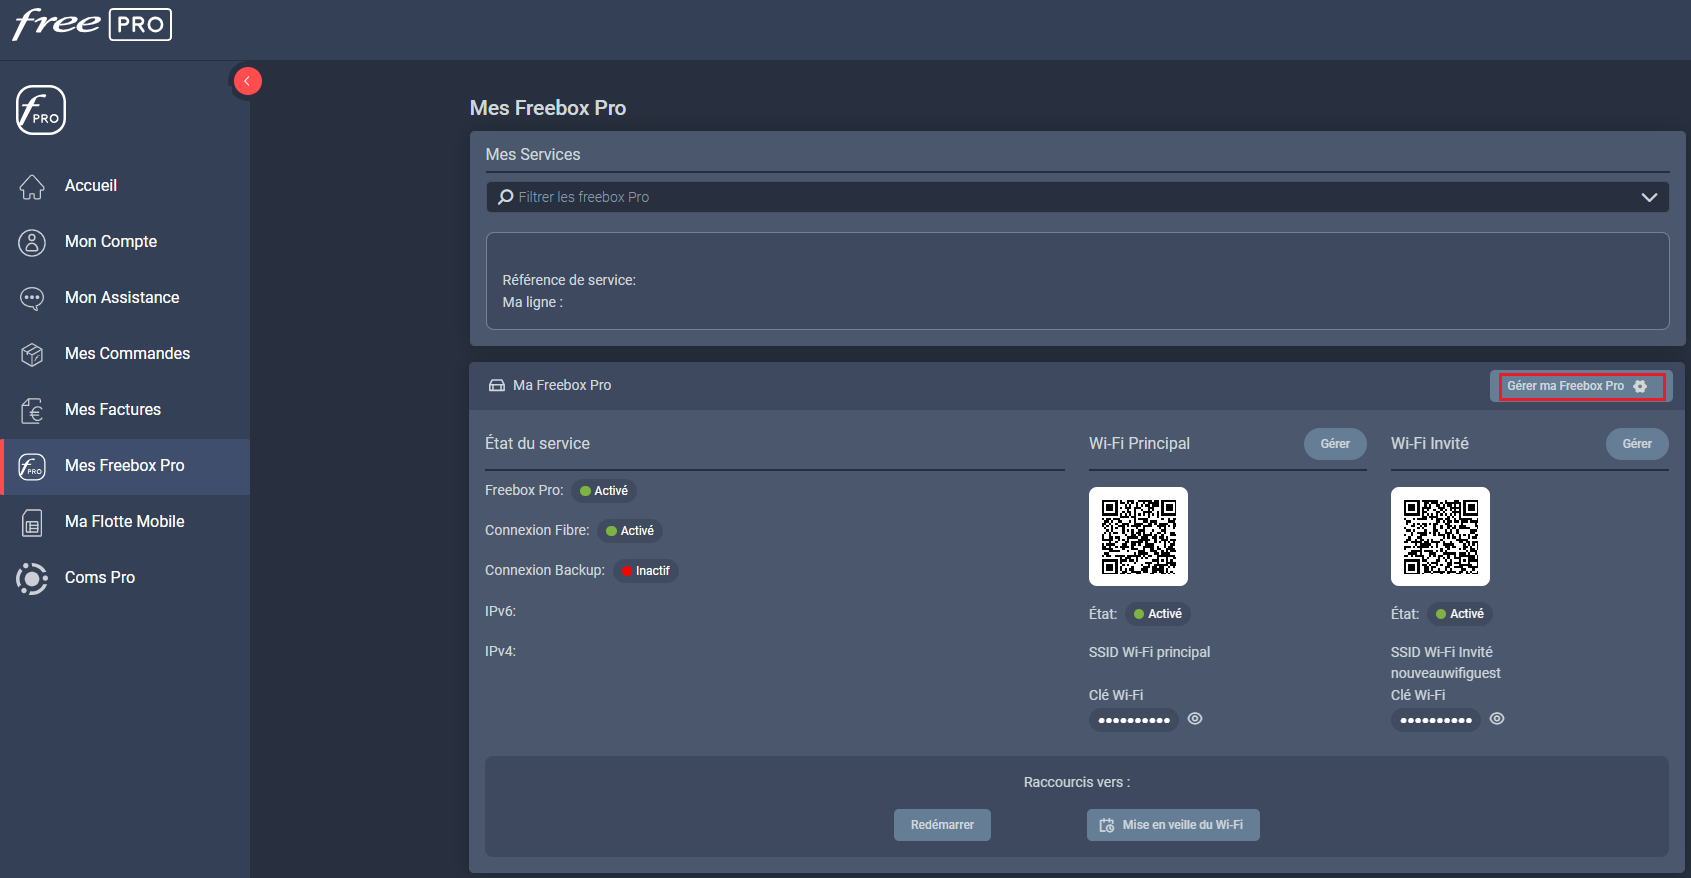Click the Ma Freebox Pro router icon
The height and width of the screenshot is (878, 1691).
(x=496, y=386)
